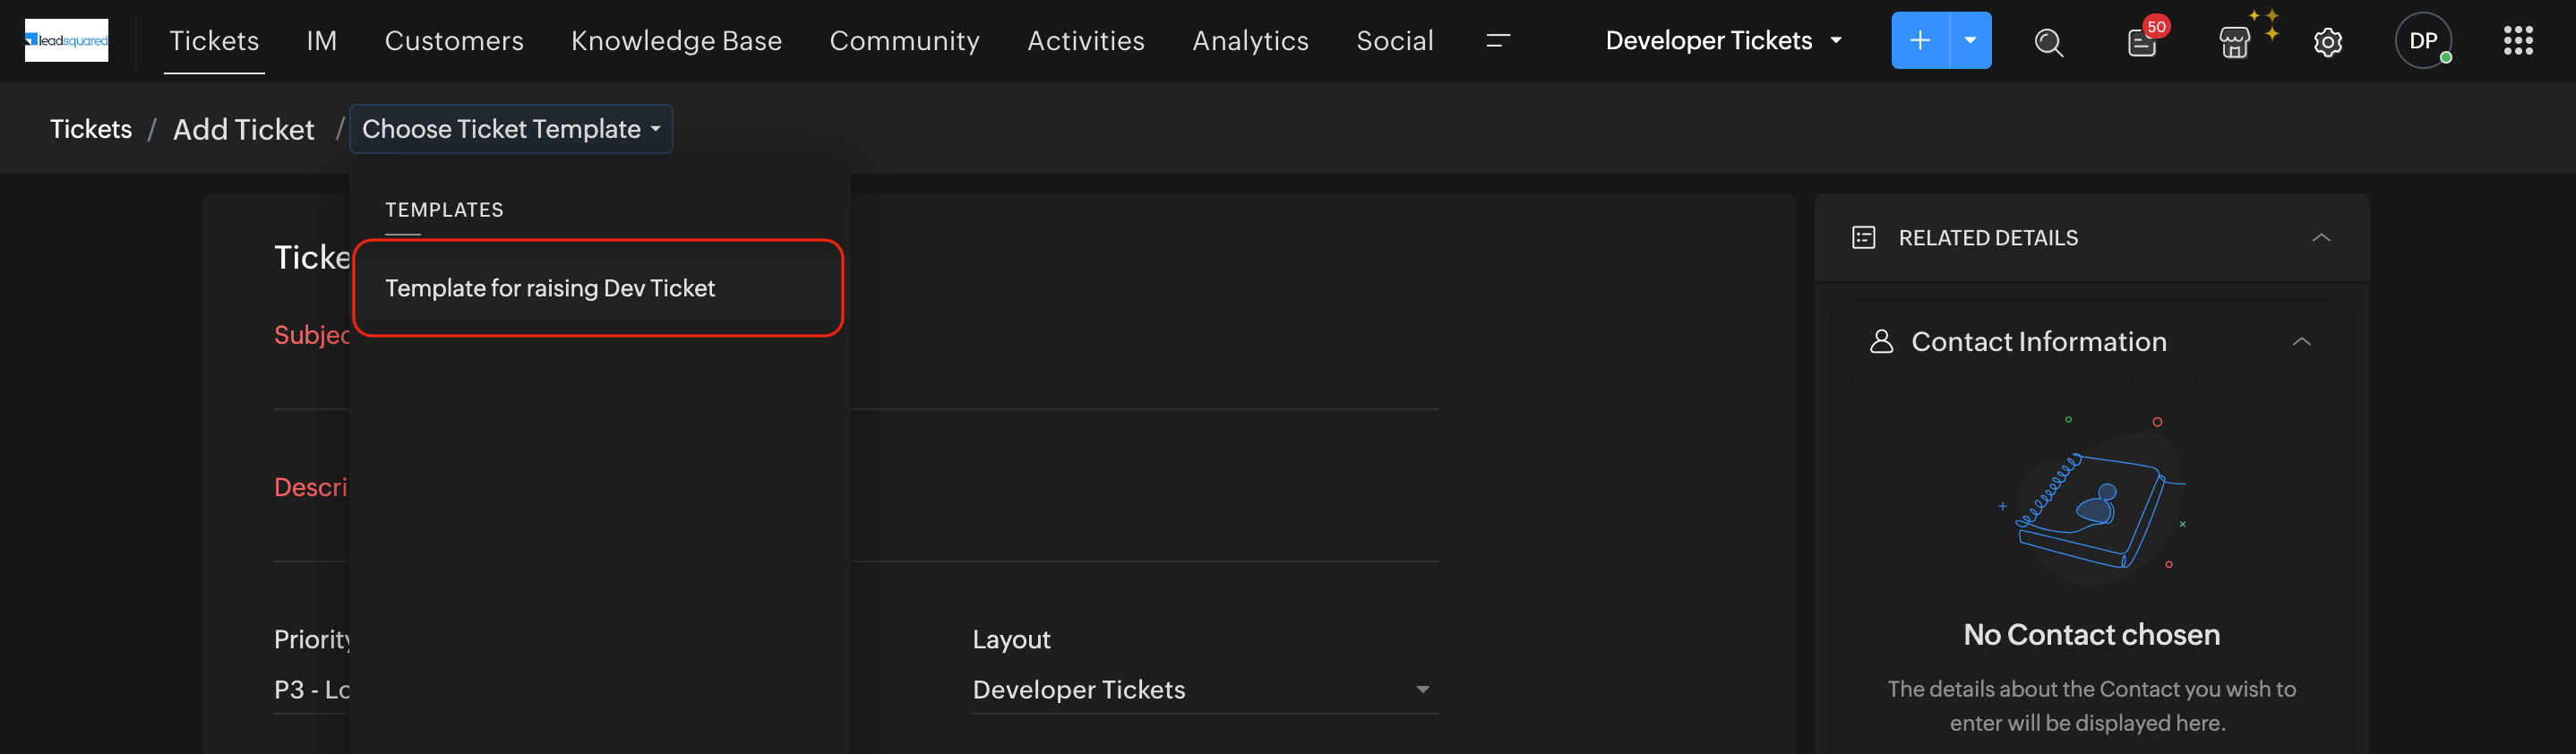Image resolution: width=2576 pixels, height=754 pixels.
Task: Open notifications icon with 50 badge
Action: point(2141,42)
